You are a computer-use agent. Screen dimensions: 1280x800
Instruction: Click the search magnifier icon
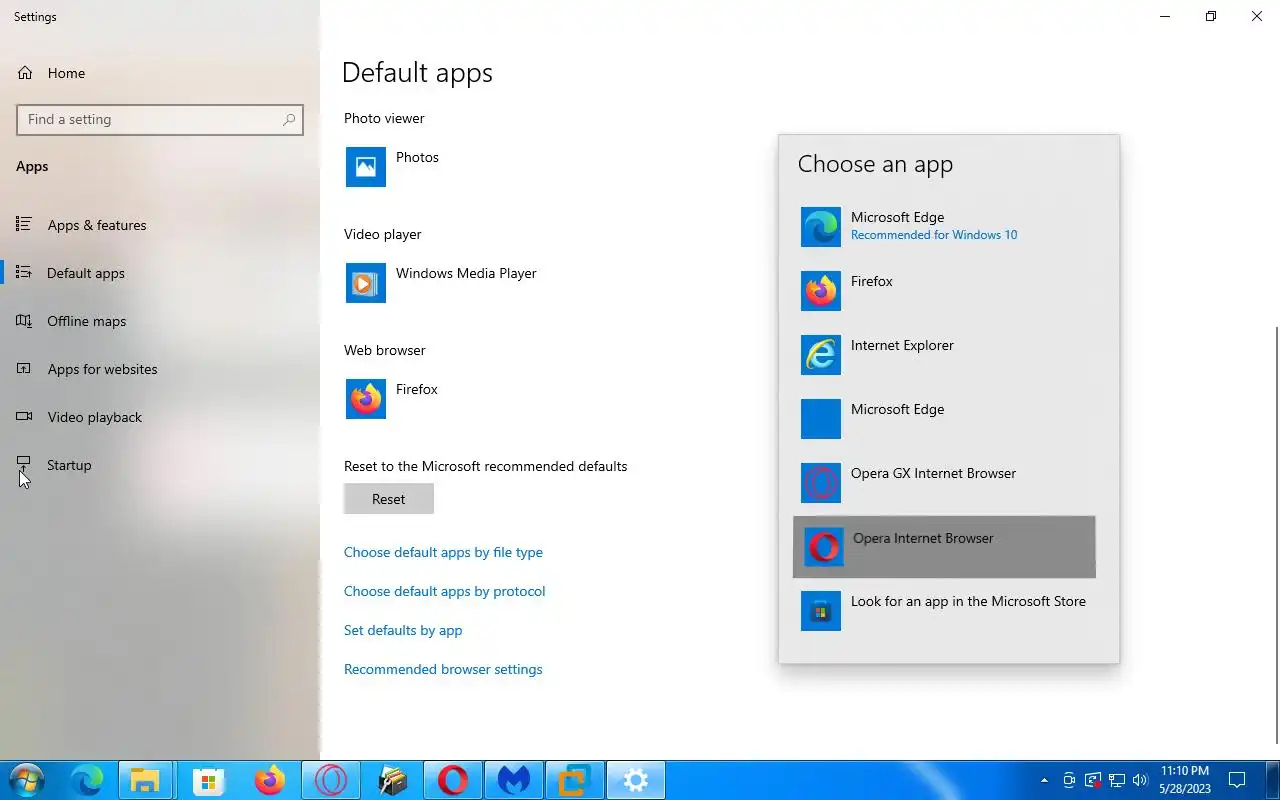point(289,119)
